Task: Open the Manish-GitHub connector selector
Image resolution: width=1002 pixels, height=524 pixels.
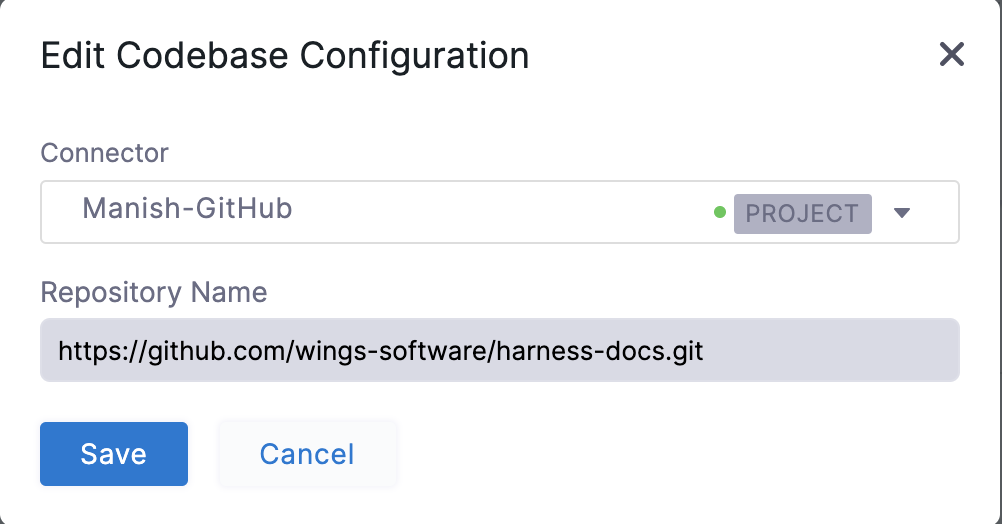Action: [500, 212]
